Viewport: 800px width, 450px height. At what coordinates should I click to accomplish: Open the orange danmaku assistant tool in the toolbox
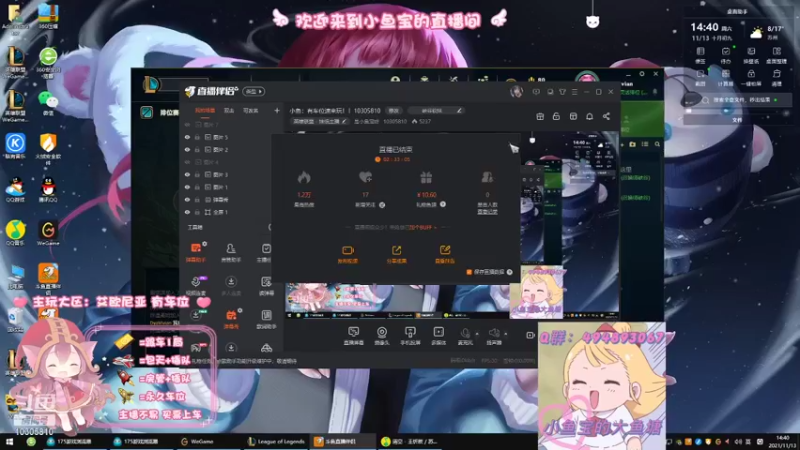(196, 252)
